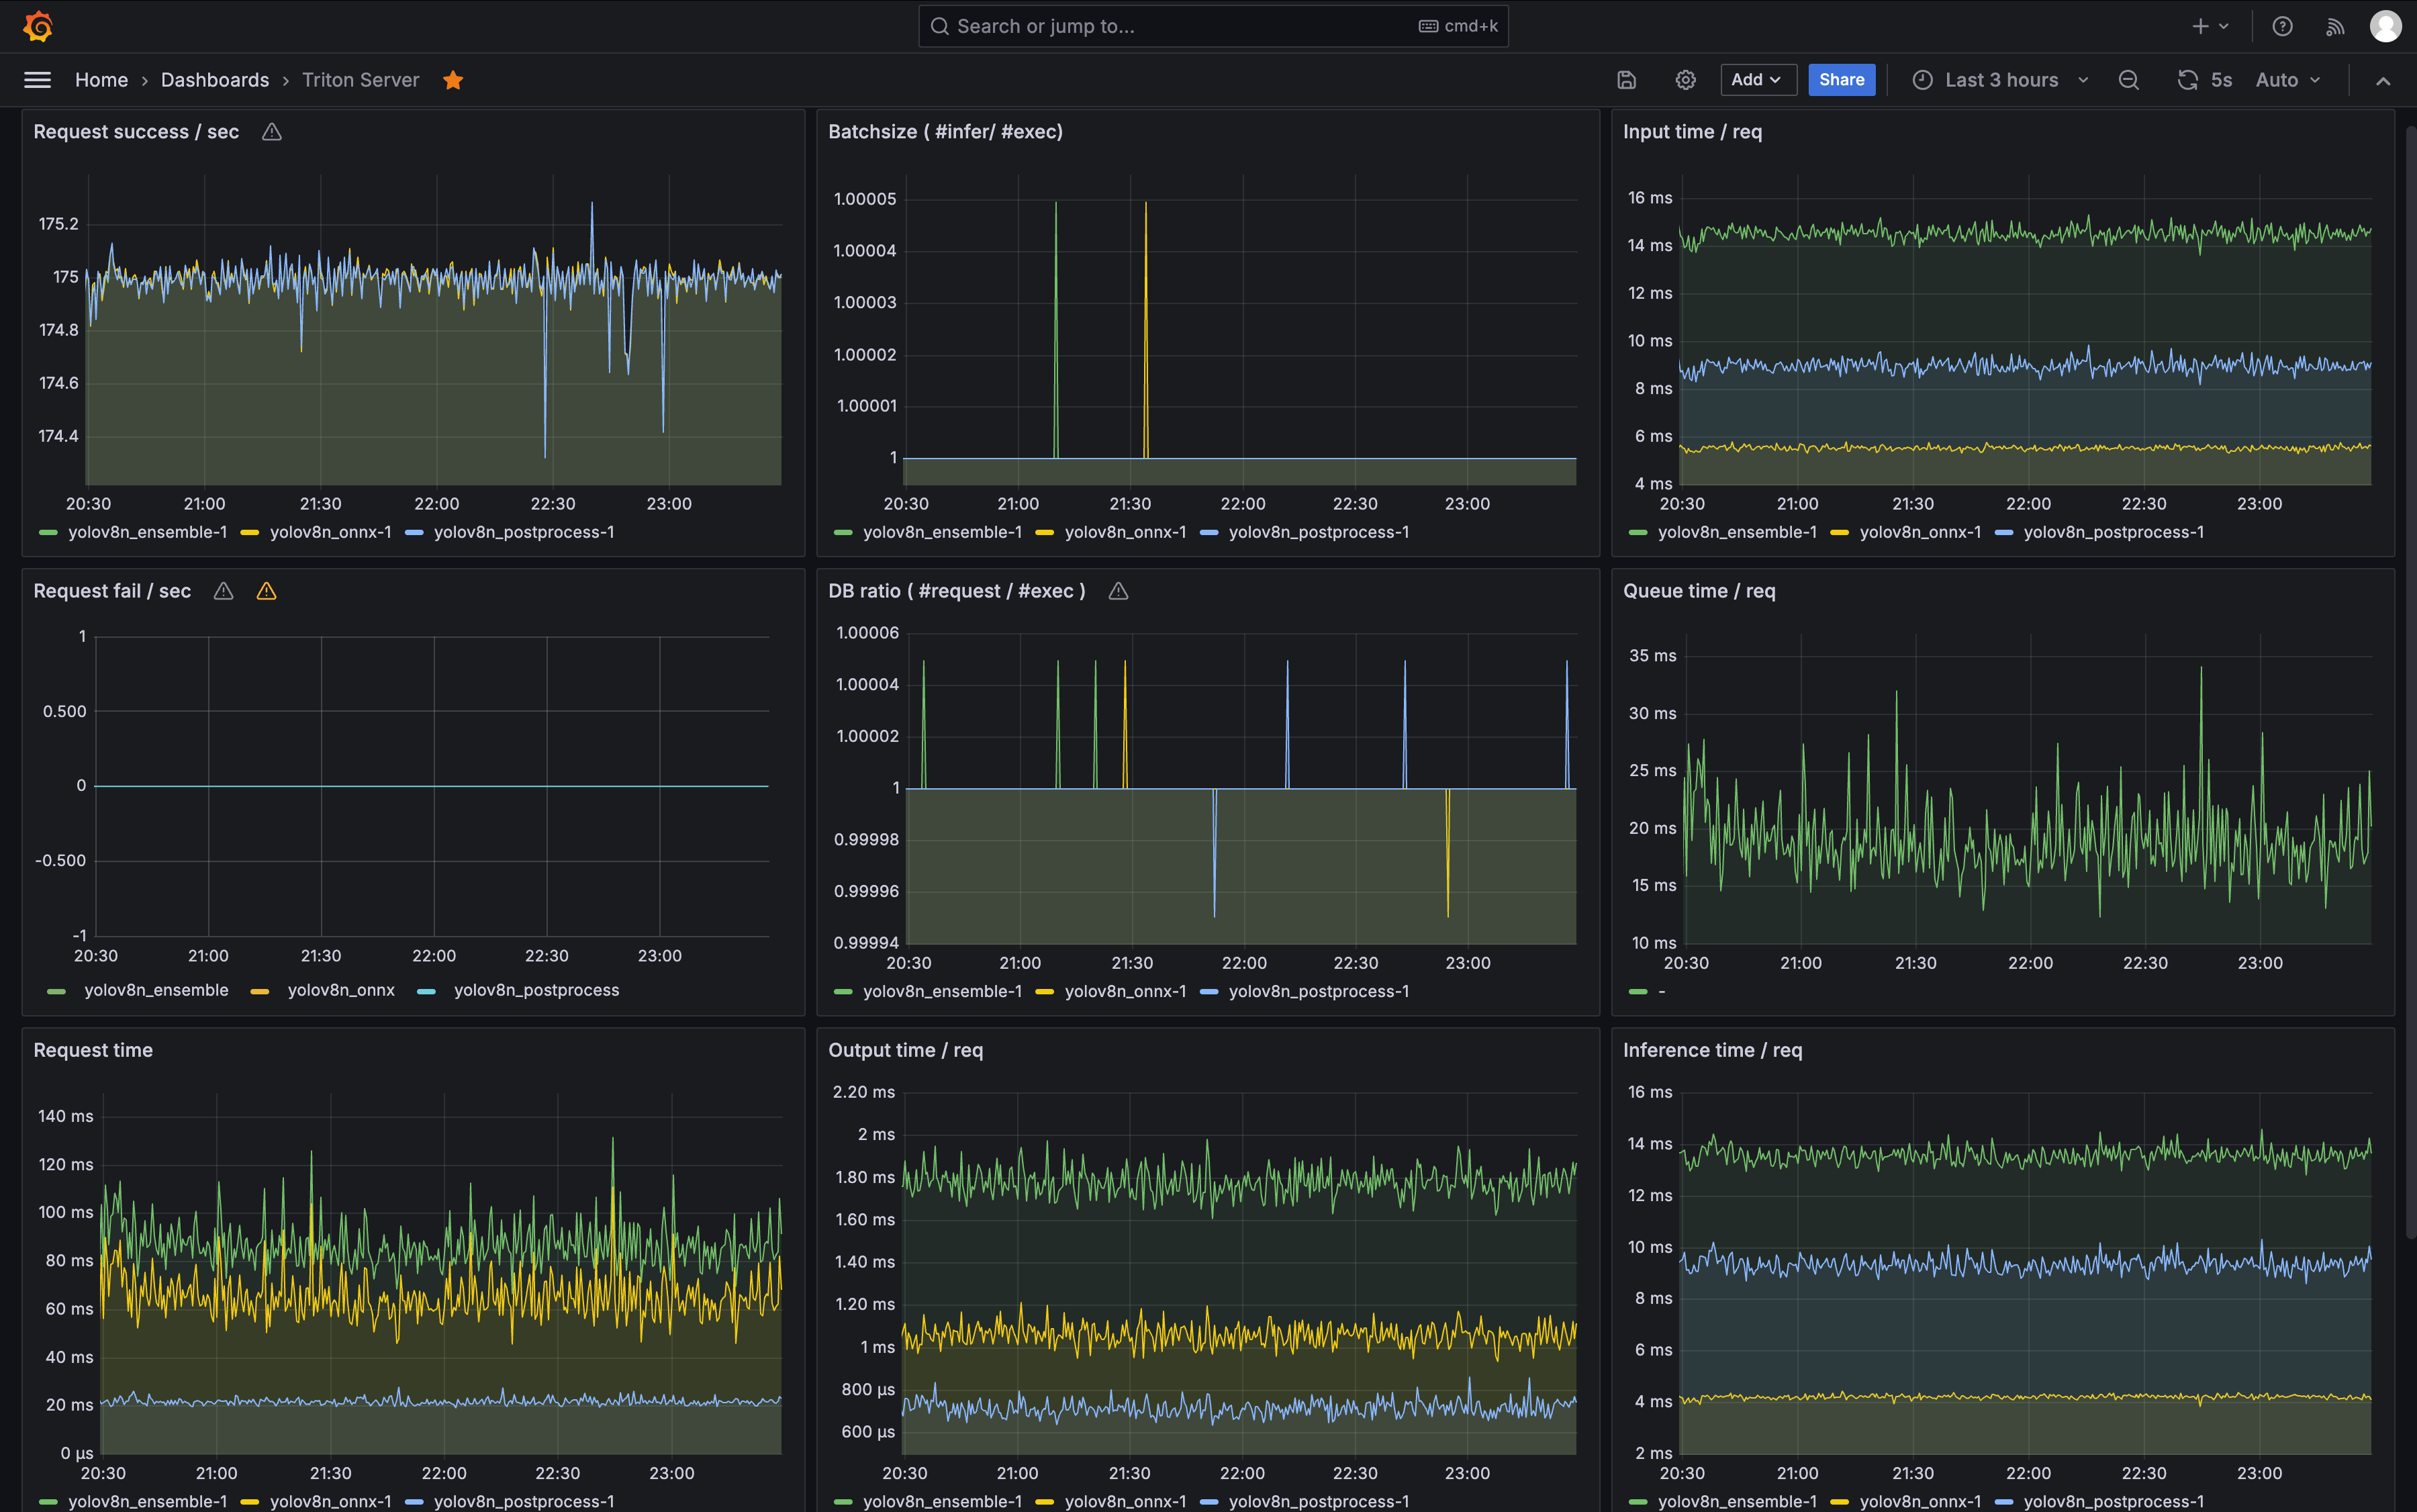This screenshot has height=1512, width=2417.
Task: Click the orange warning icon on Request fail panel
Action: (x=266, y=591)
